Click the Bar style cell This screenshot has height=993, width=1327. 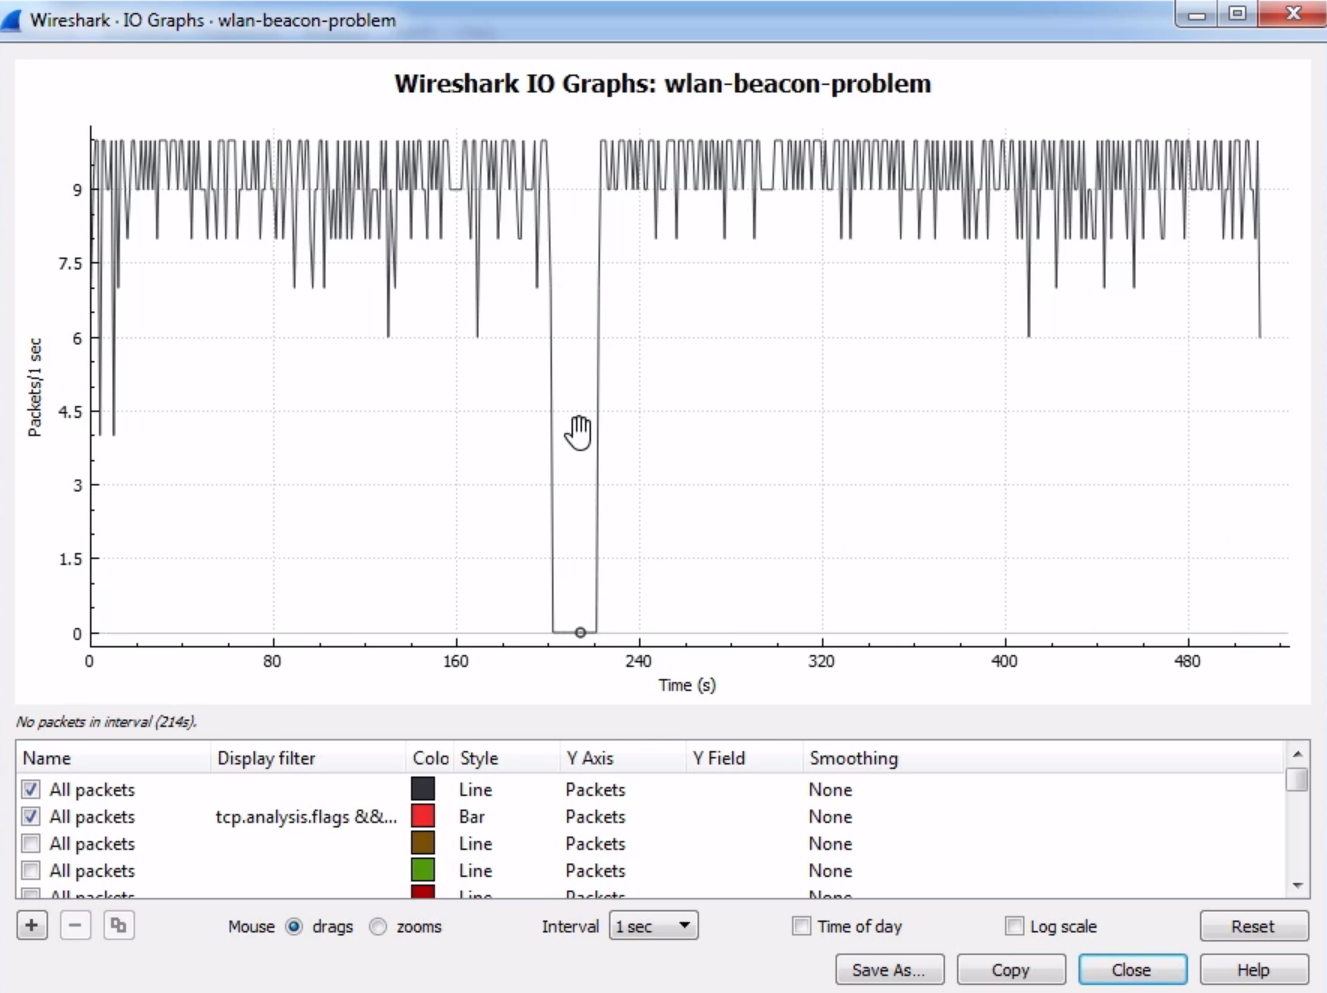coord(472,817)
